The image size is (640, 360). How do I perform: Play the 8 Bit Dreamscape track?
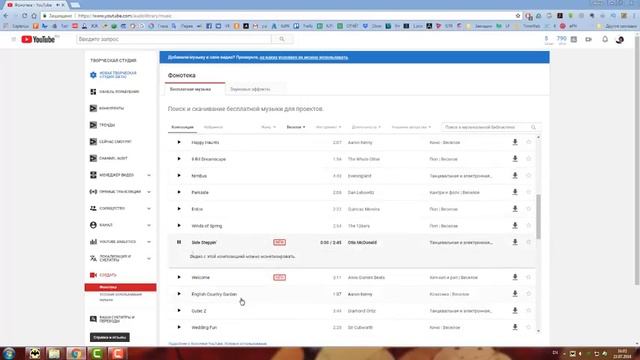point(179,159)
